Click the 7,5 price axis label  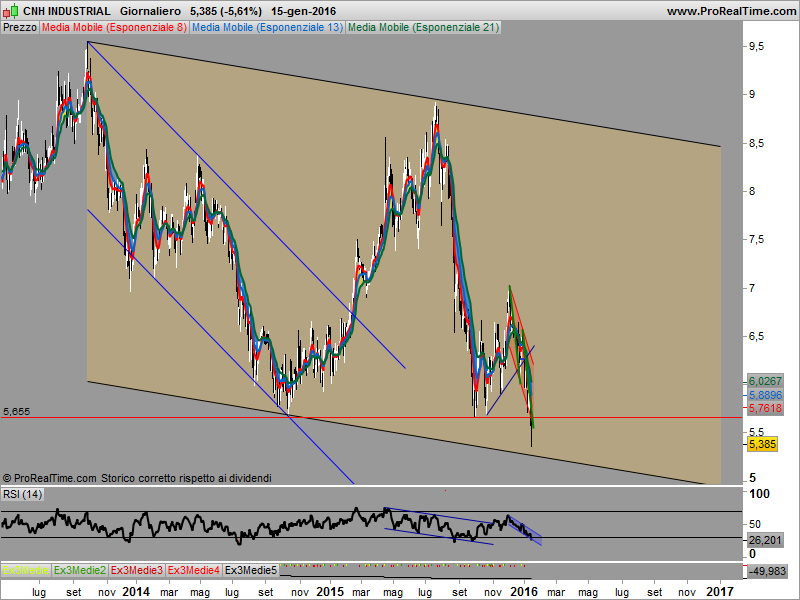756,239
